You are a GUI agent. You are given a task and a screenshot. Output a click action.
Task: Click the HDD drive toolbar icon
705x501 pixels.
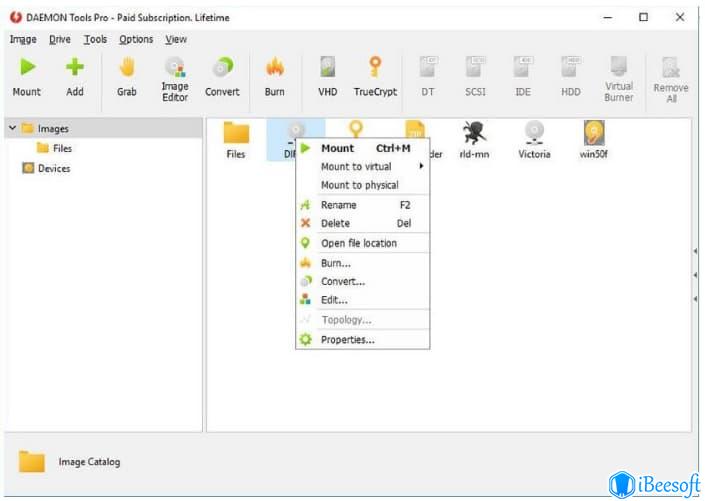571,76
